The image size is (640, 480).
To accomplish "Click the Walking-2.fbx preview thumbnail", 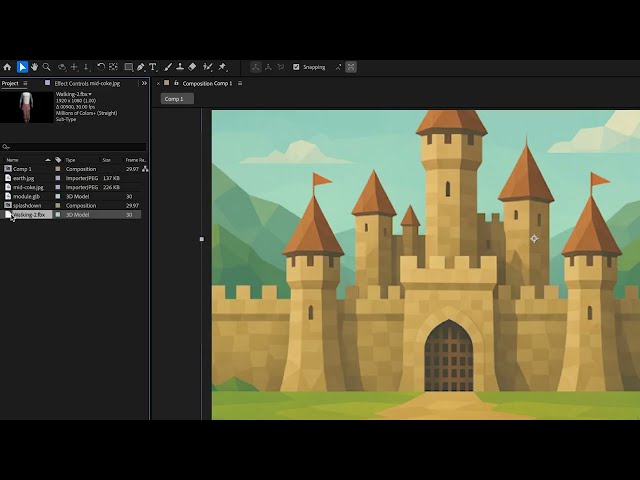I will [27, 107].
